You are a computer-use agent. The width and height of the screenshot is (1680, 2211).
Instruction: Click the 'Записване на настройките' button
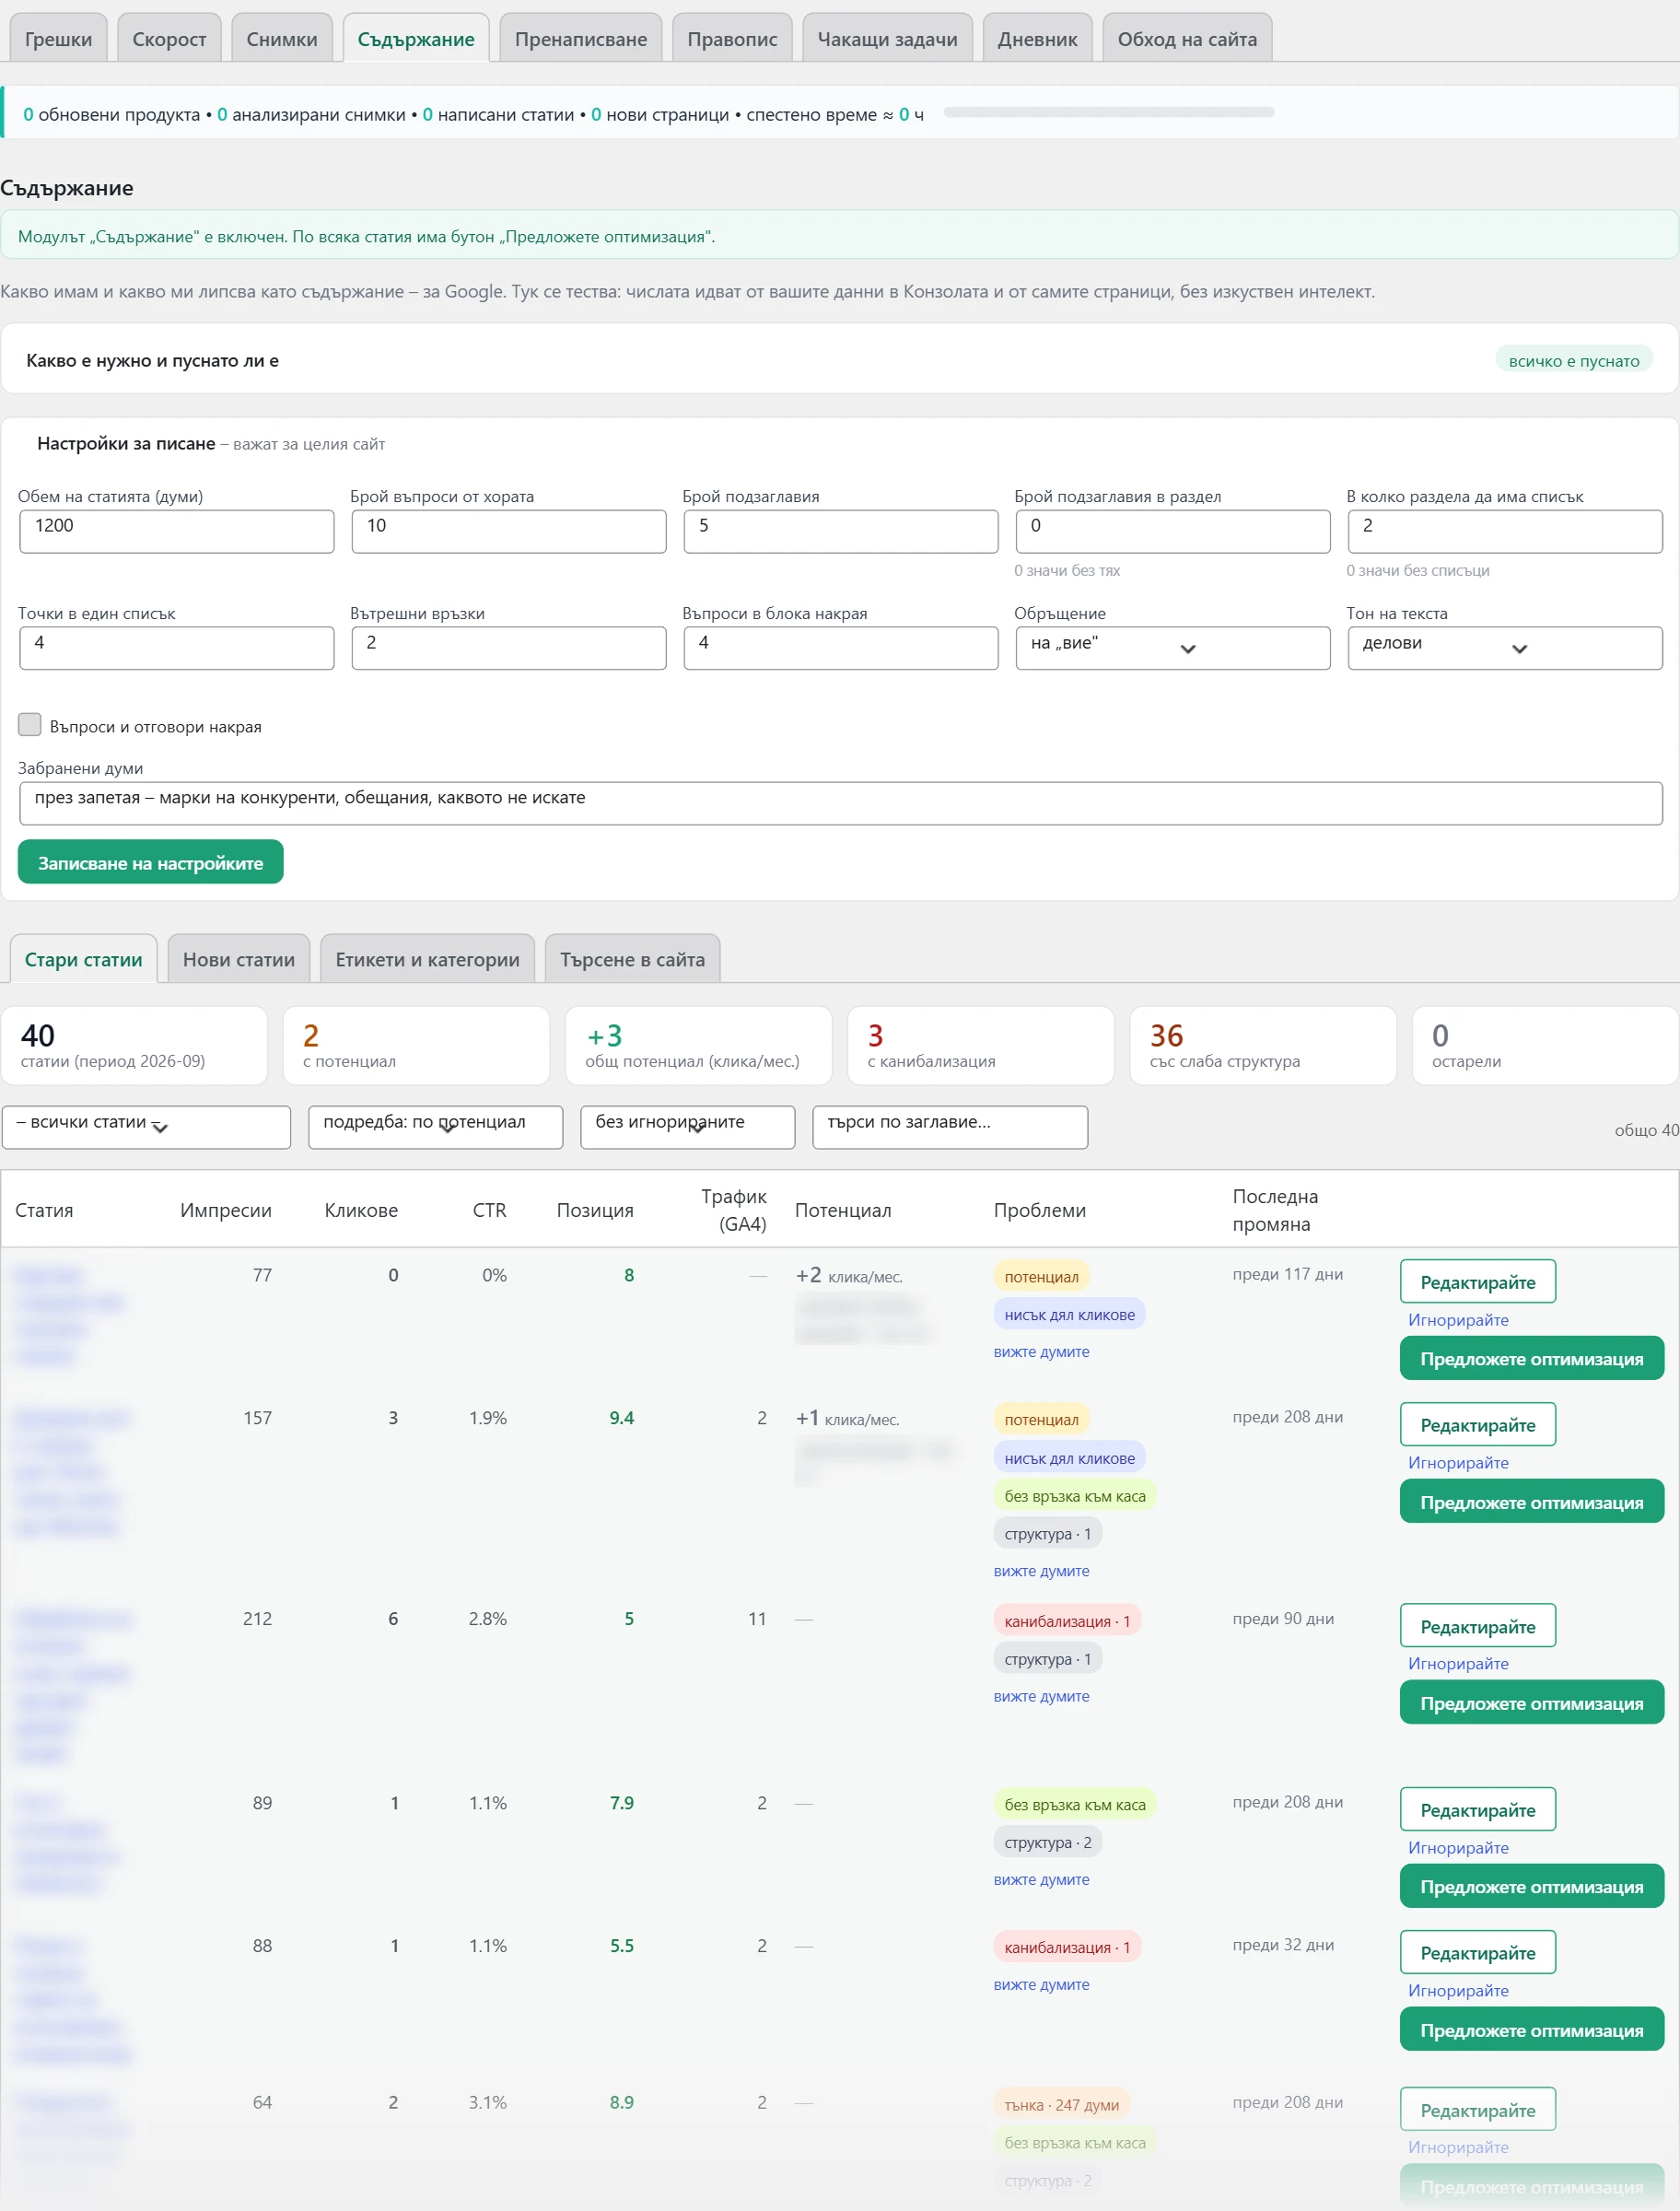pyautogui.click(x=151, y=862)
